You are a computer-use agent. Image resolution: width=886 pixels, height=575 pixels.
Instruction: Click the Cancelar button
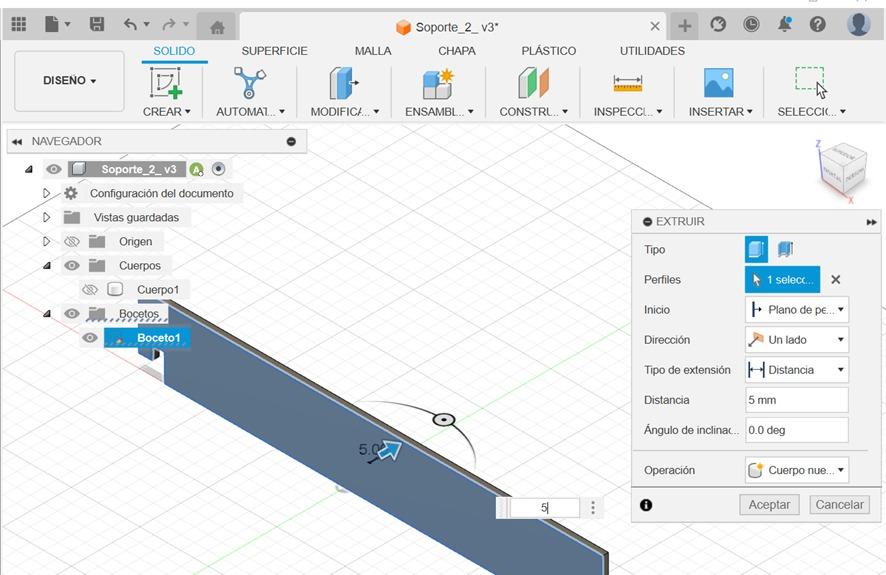click(839, 505)
